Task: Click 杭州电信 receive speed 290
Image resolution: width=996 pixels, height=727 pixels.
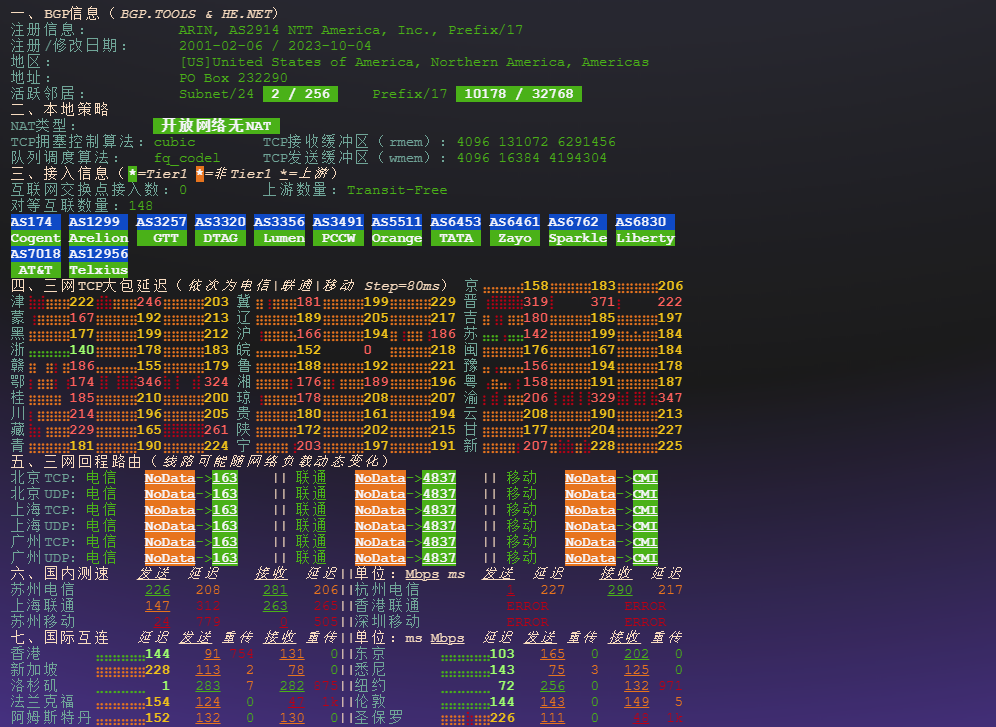Action: 620,590
